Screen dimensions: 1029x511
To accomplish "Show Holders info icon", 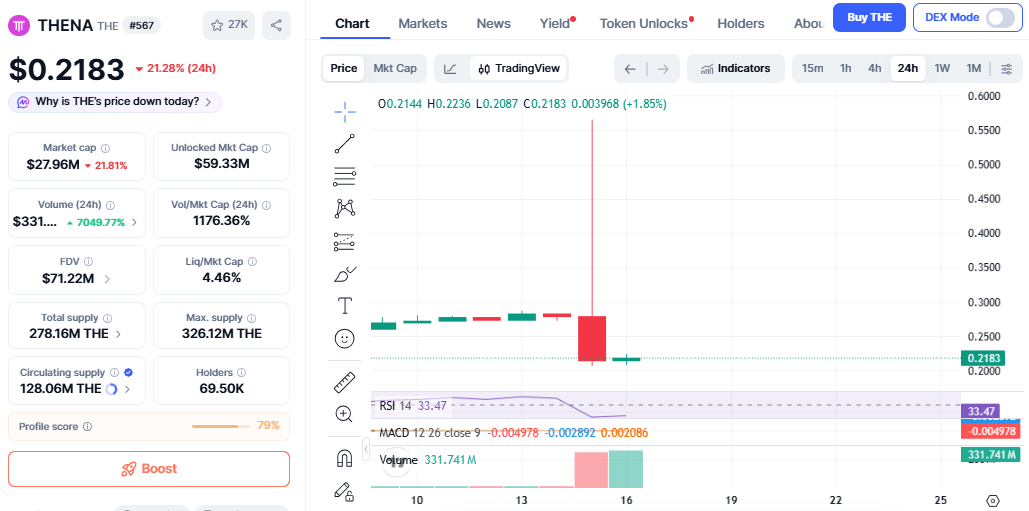I will [x=242, y=373].
